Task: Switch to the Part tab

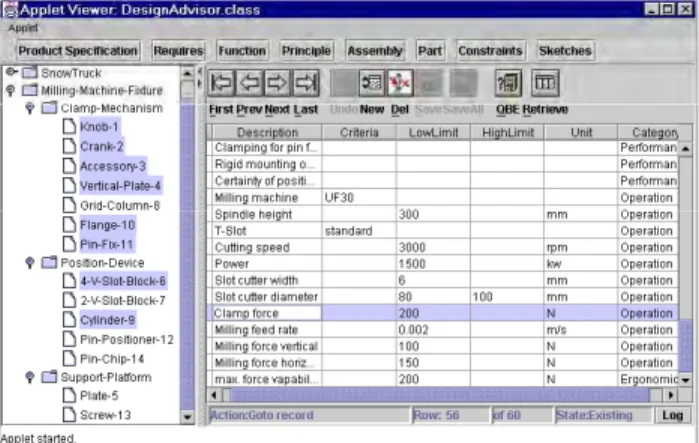Action: pos(430,51)
